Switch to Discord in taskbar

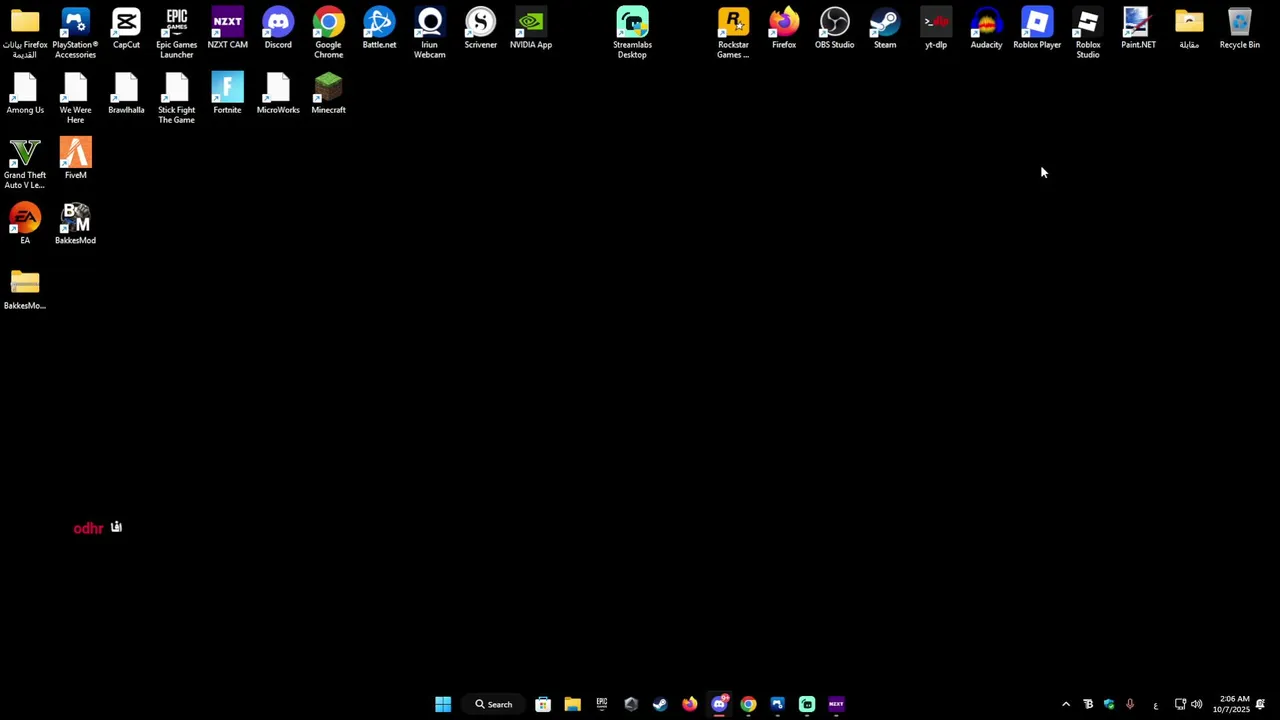point(719,704)
